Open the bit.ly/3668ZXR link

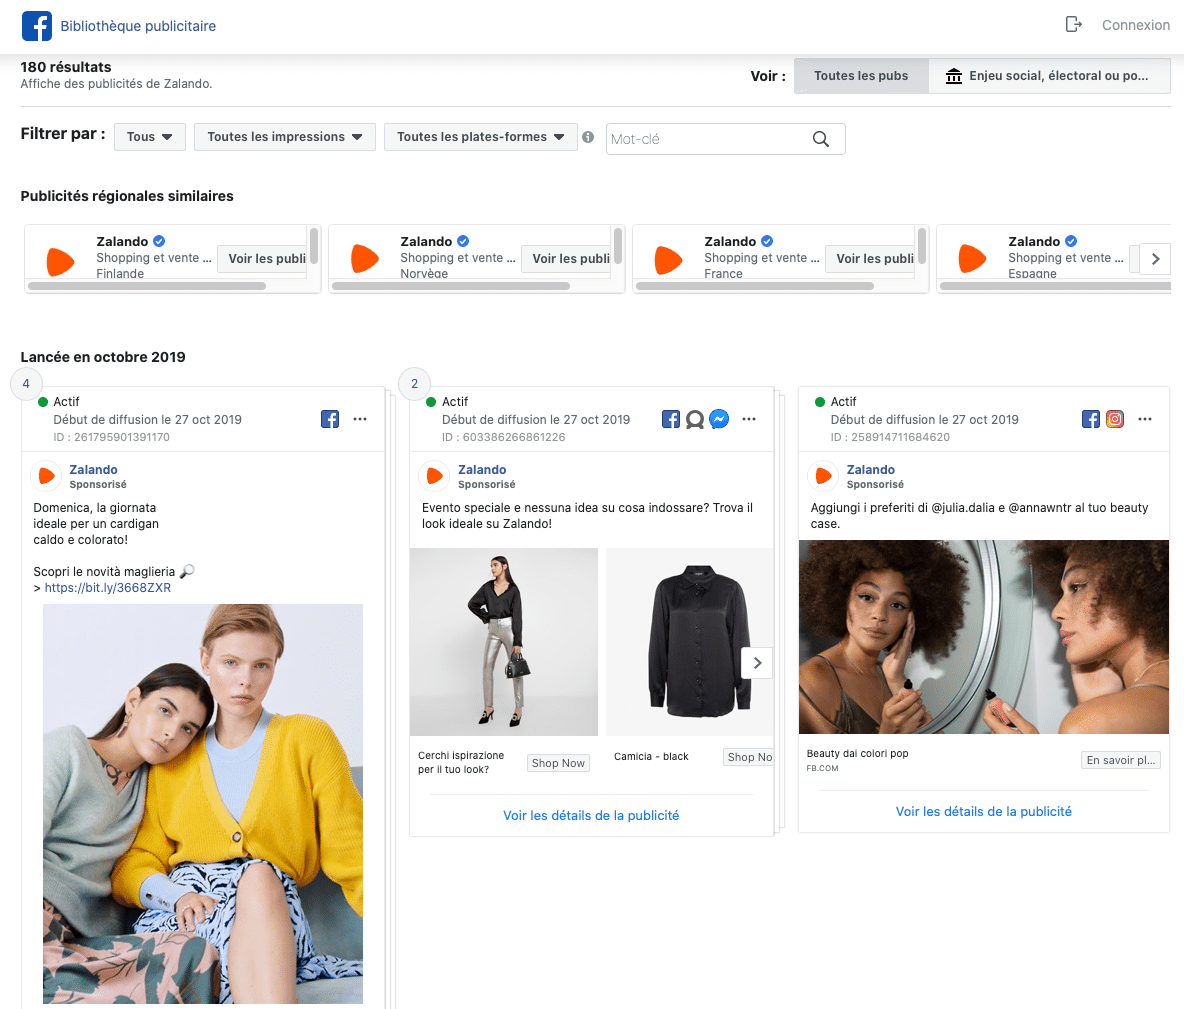[x=107, y=588]
